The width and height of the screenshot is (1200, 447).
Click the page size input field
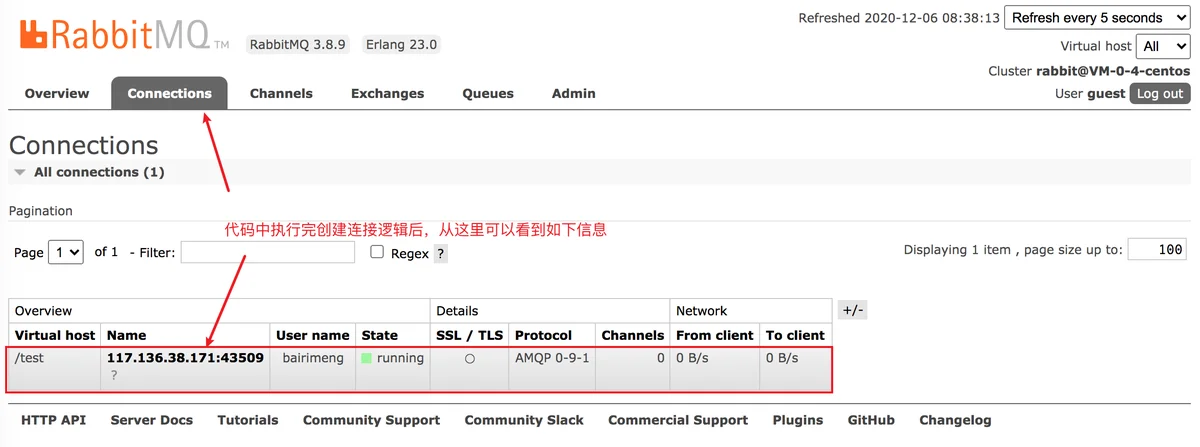point(1156,250)
